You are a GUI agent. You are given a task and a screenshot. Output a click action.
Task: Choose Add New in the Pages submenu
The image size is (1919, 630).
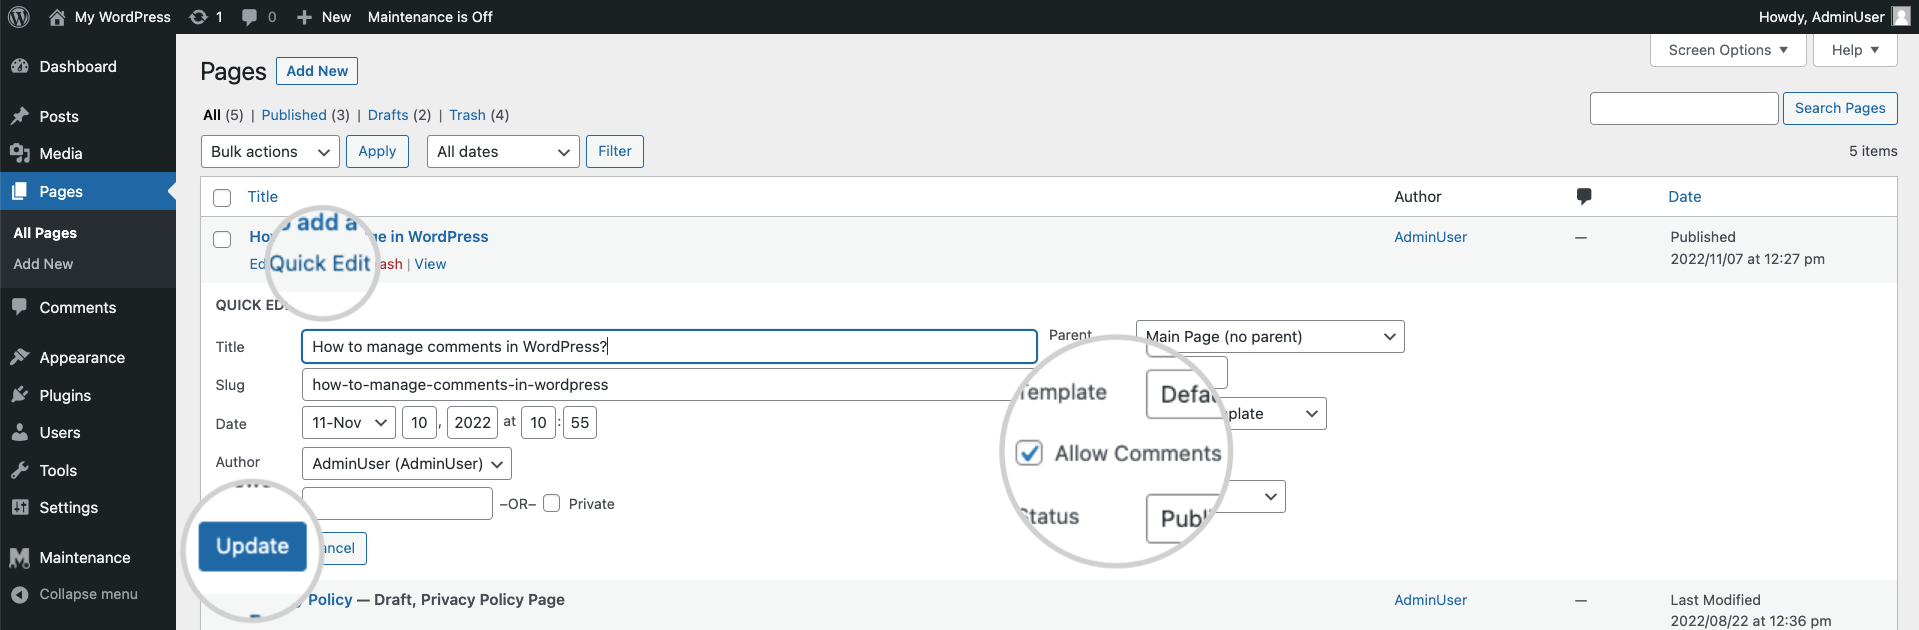point(43,264)
